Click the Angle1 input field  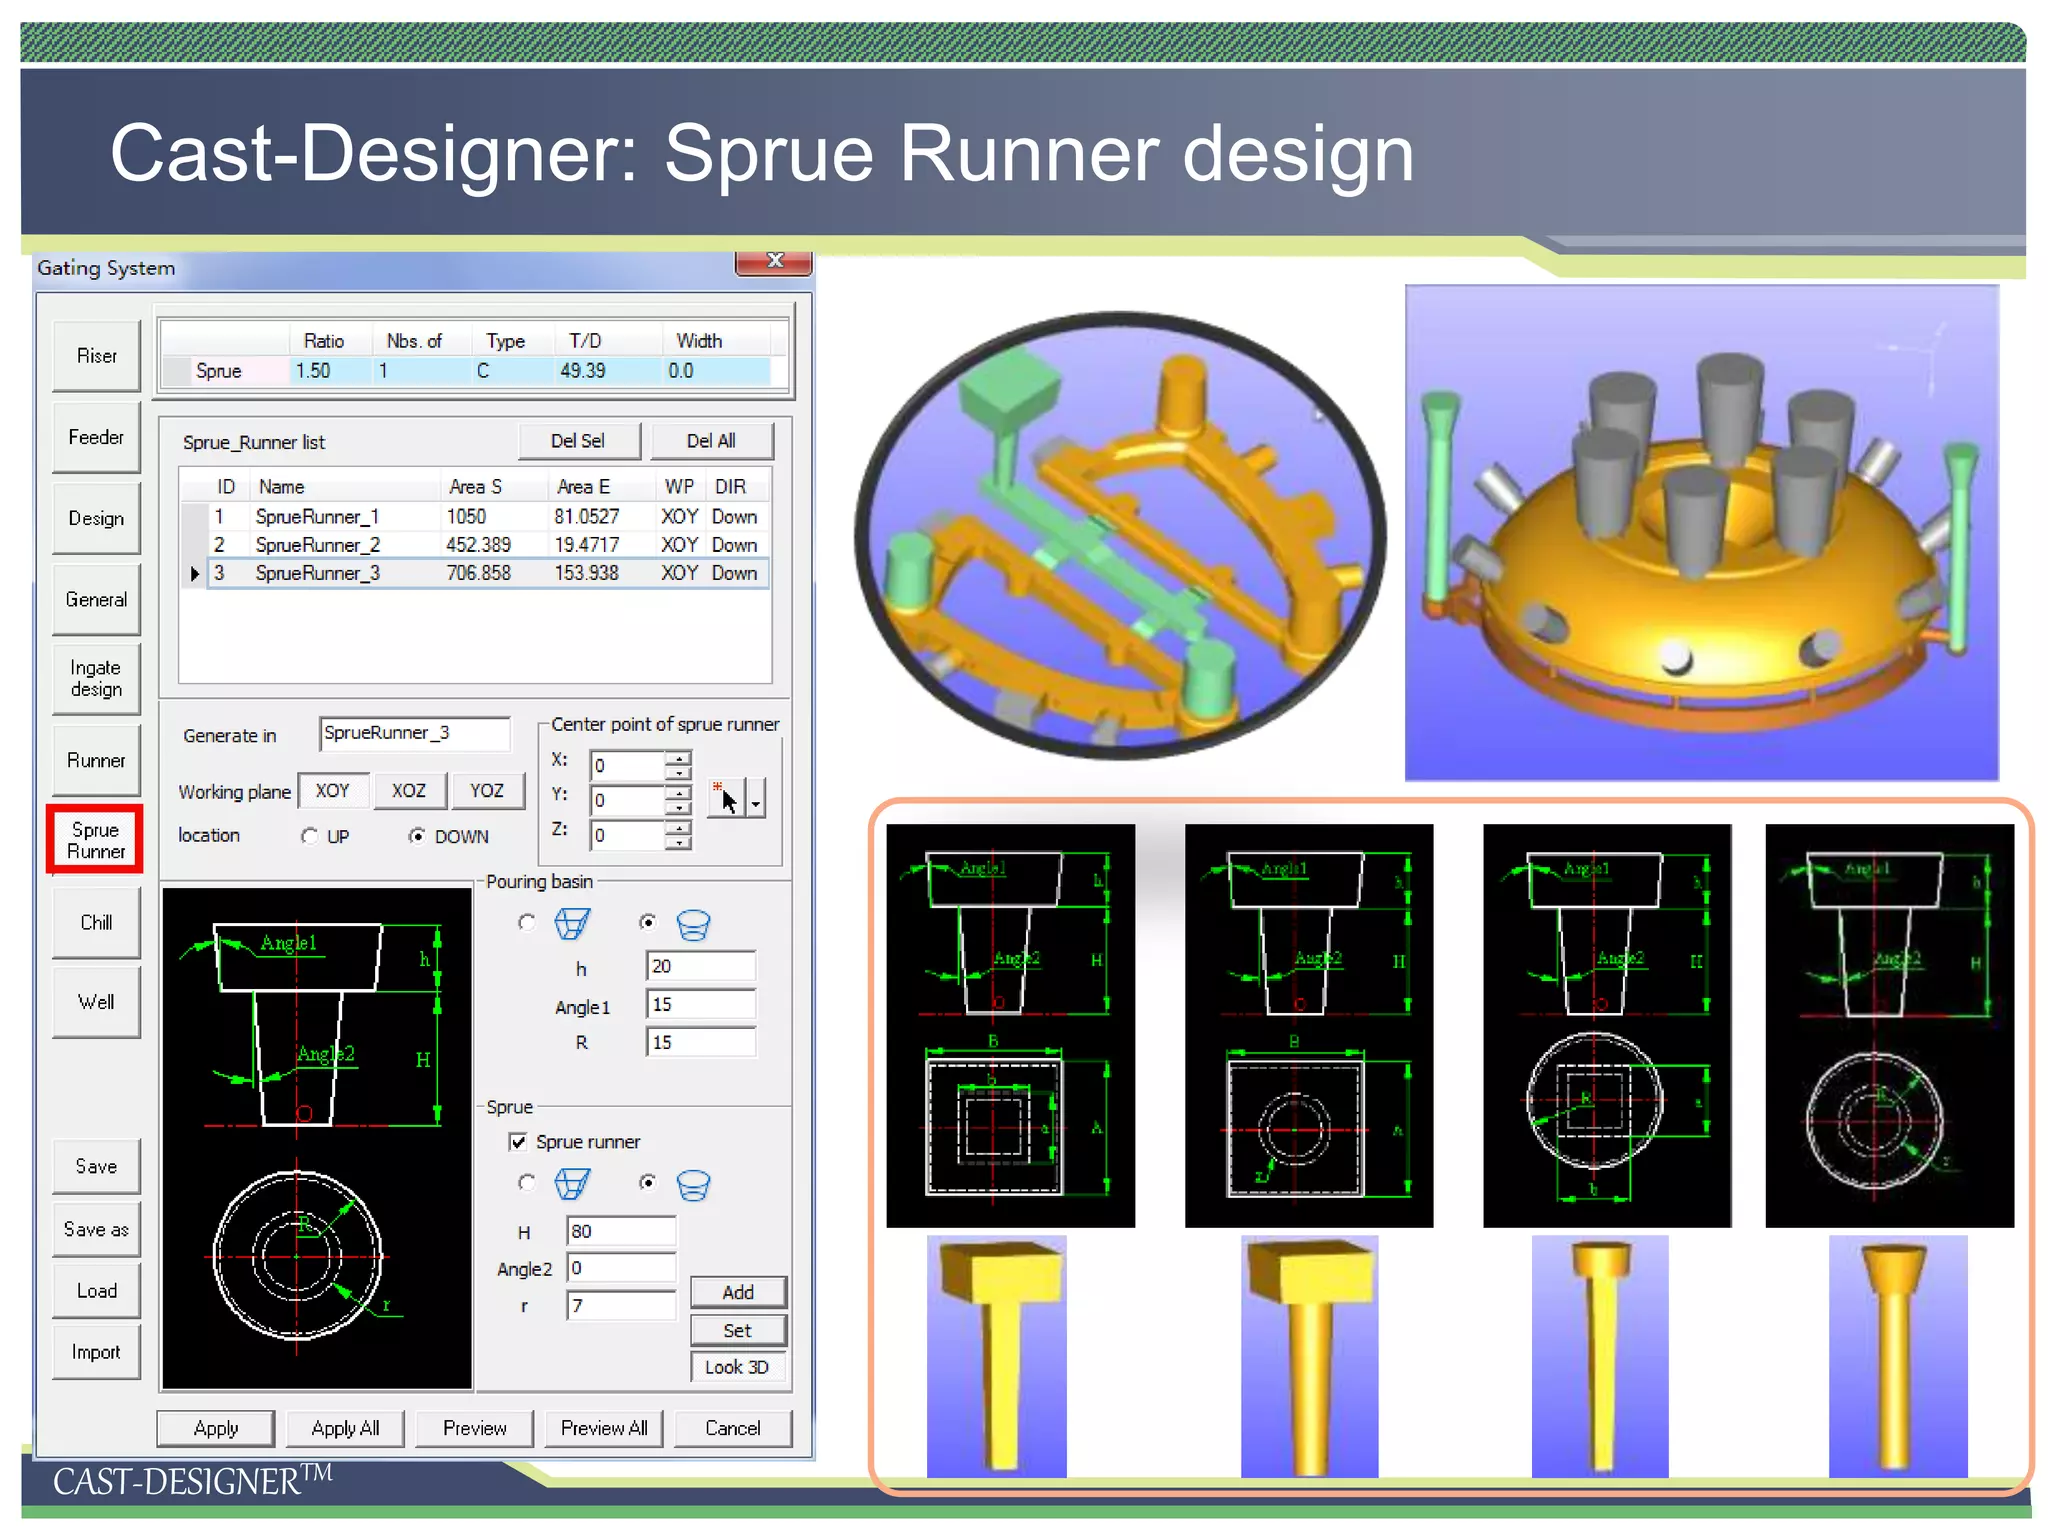point(701,1004)
